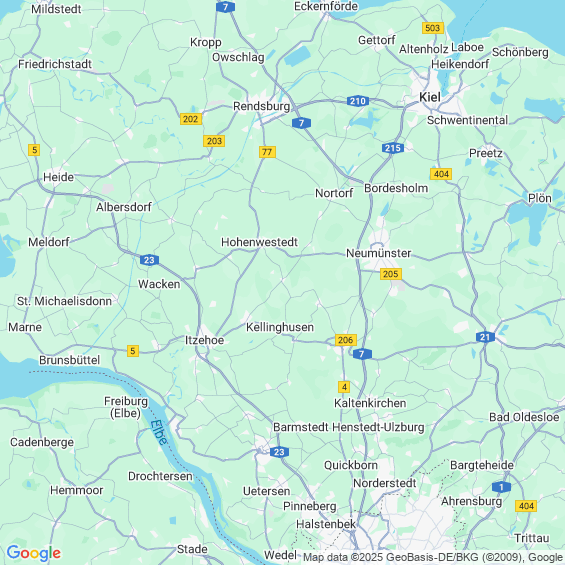Click the Map data copyright text
Viewport: 565px width, 565px height.
click(433, 557)
